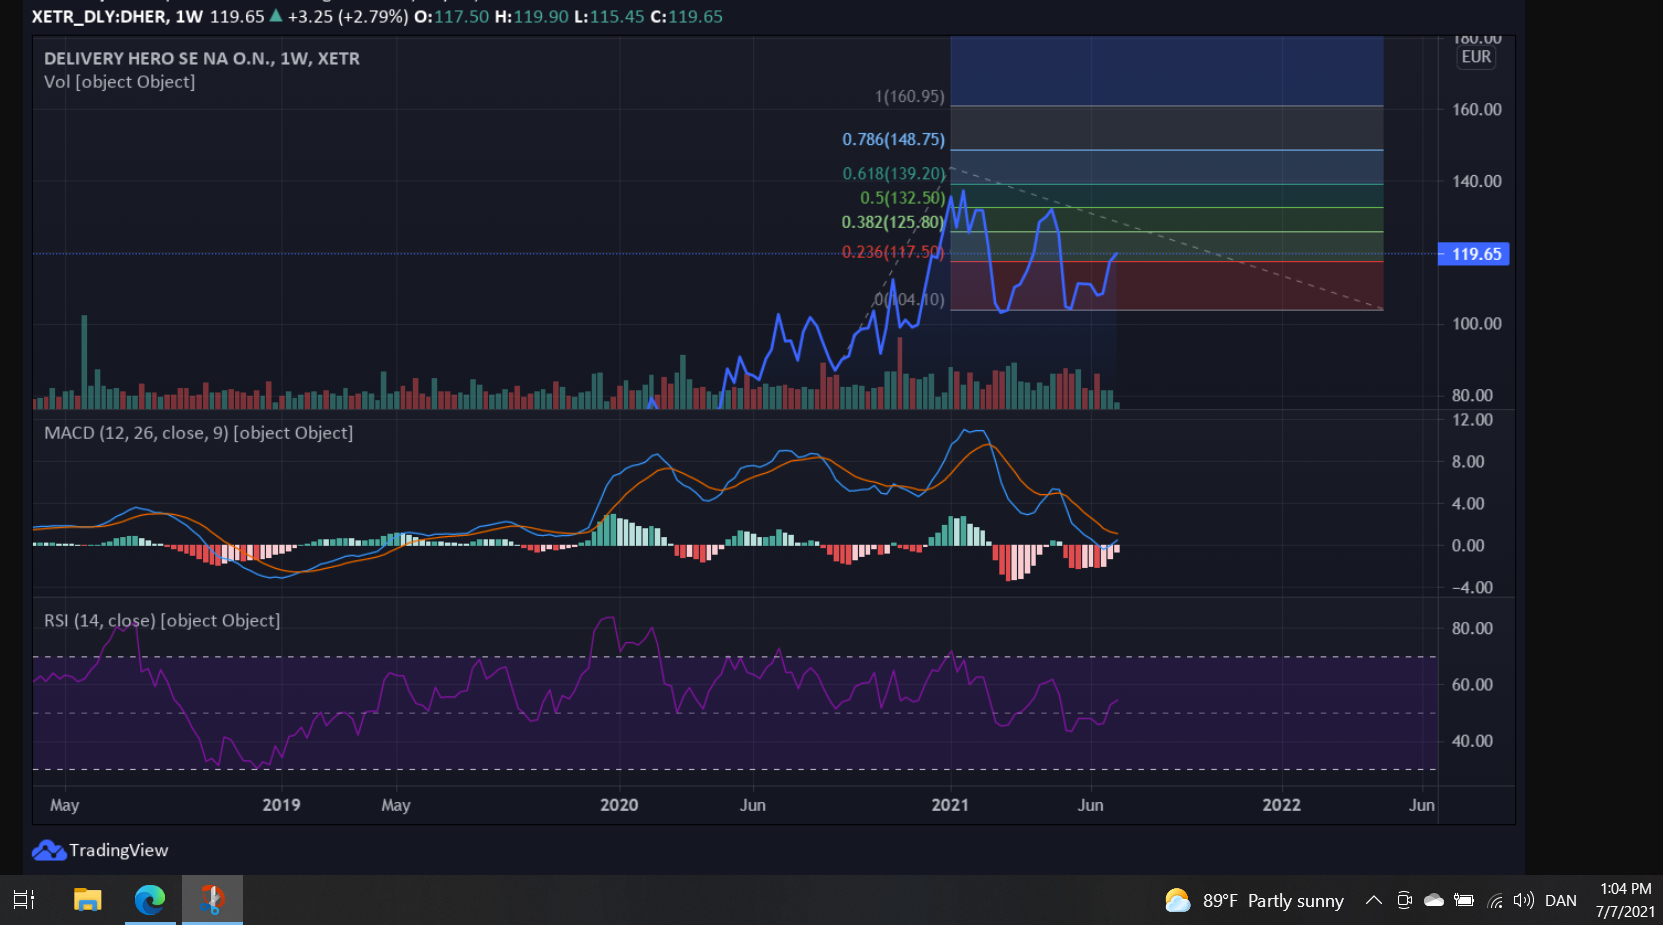Open the volume speaker tray icon
1663x925 pixels.
(1523, 900)
